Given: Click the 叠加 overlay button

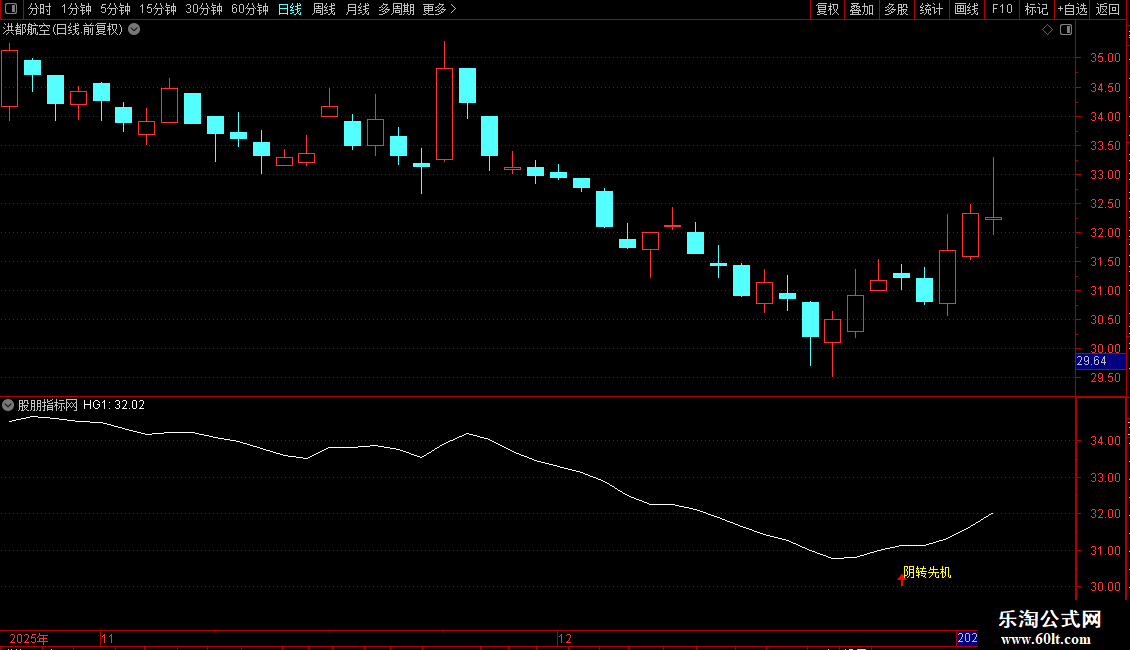Looking at the screenshot, I should point(862,9).
